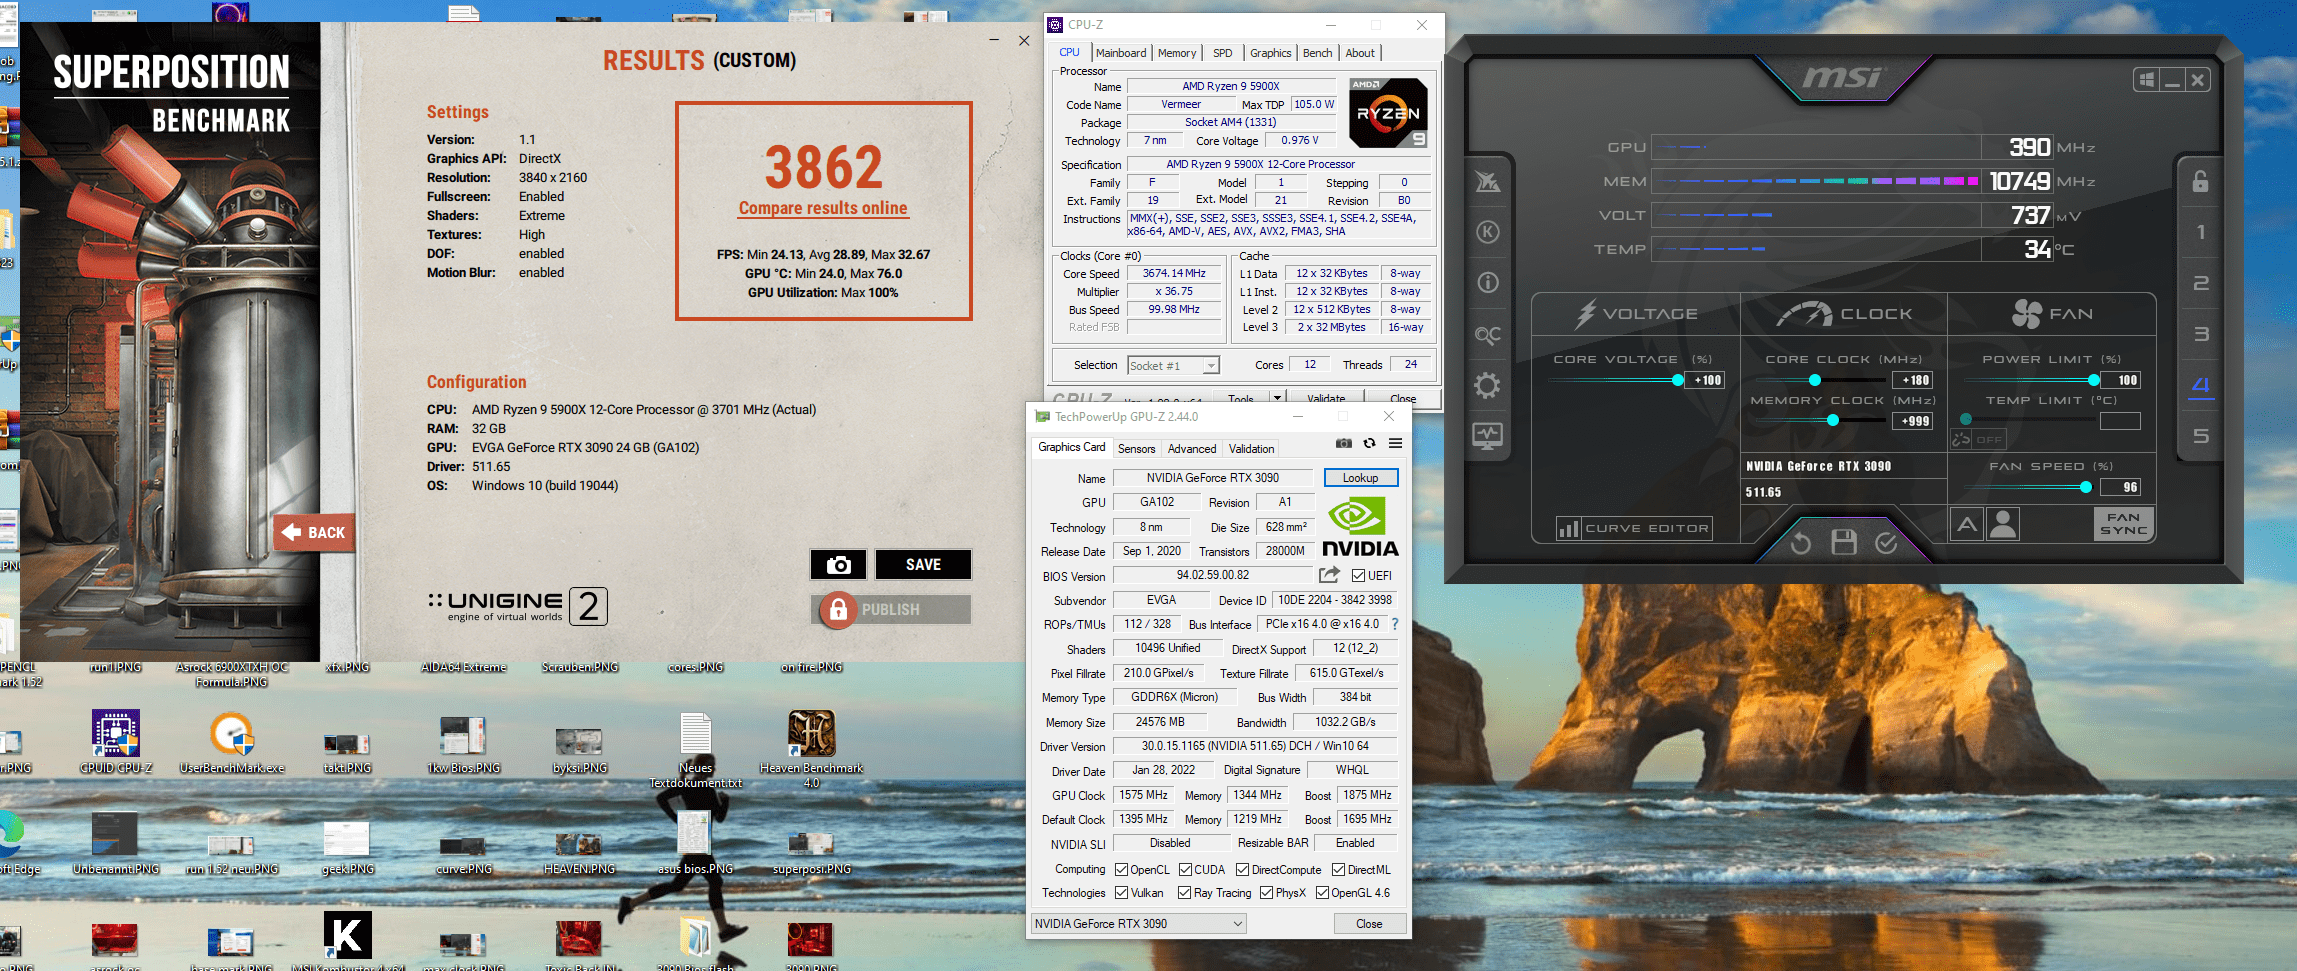This screenshot has height=971, width=2297.
Task: Toggle DirectML checkbox in GPU-Z
Action: coord(1338,870)
